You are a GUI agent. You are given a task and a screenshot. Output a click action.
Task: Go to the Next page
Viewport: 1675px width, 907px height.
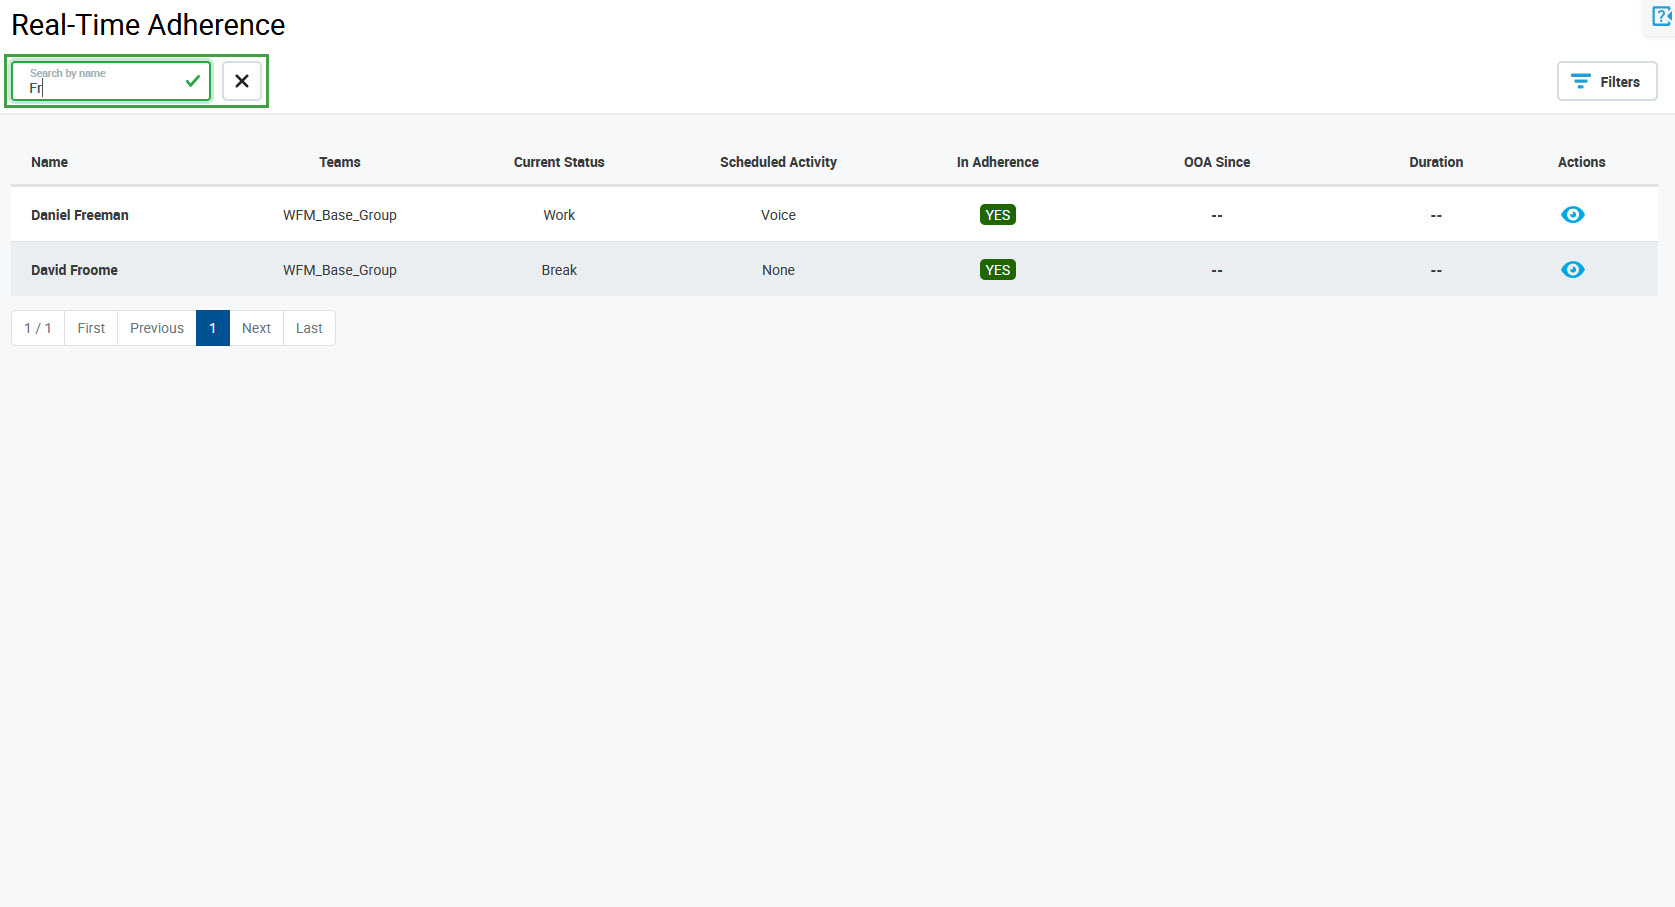point(256,328)
